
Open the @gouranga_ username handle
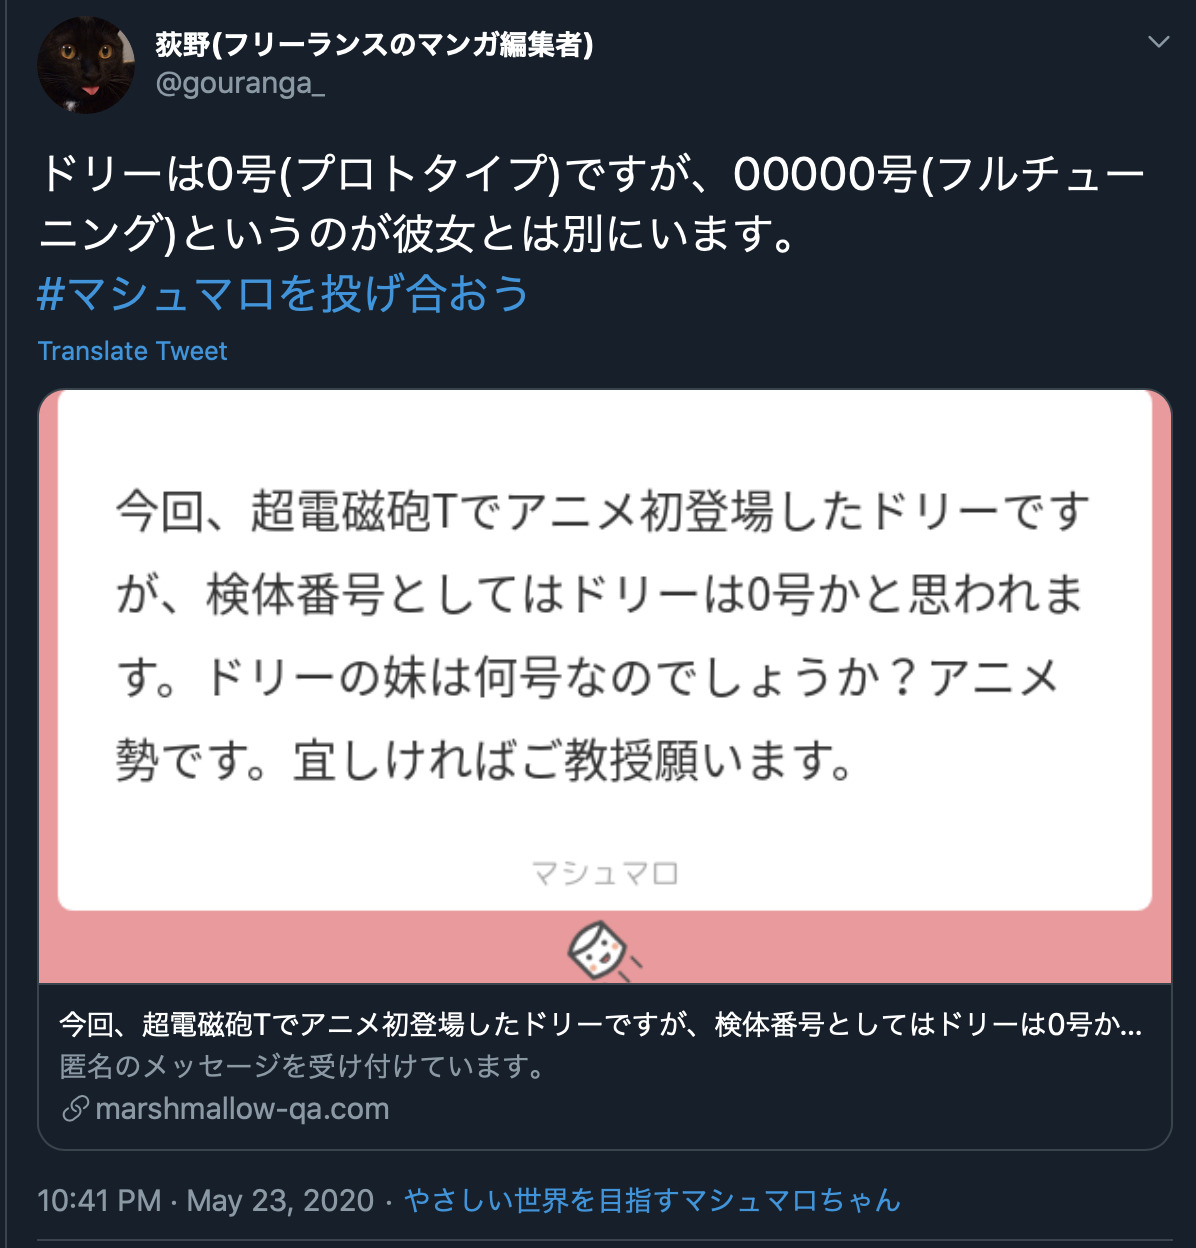(x=240, y=83)
